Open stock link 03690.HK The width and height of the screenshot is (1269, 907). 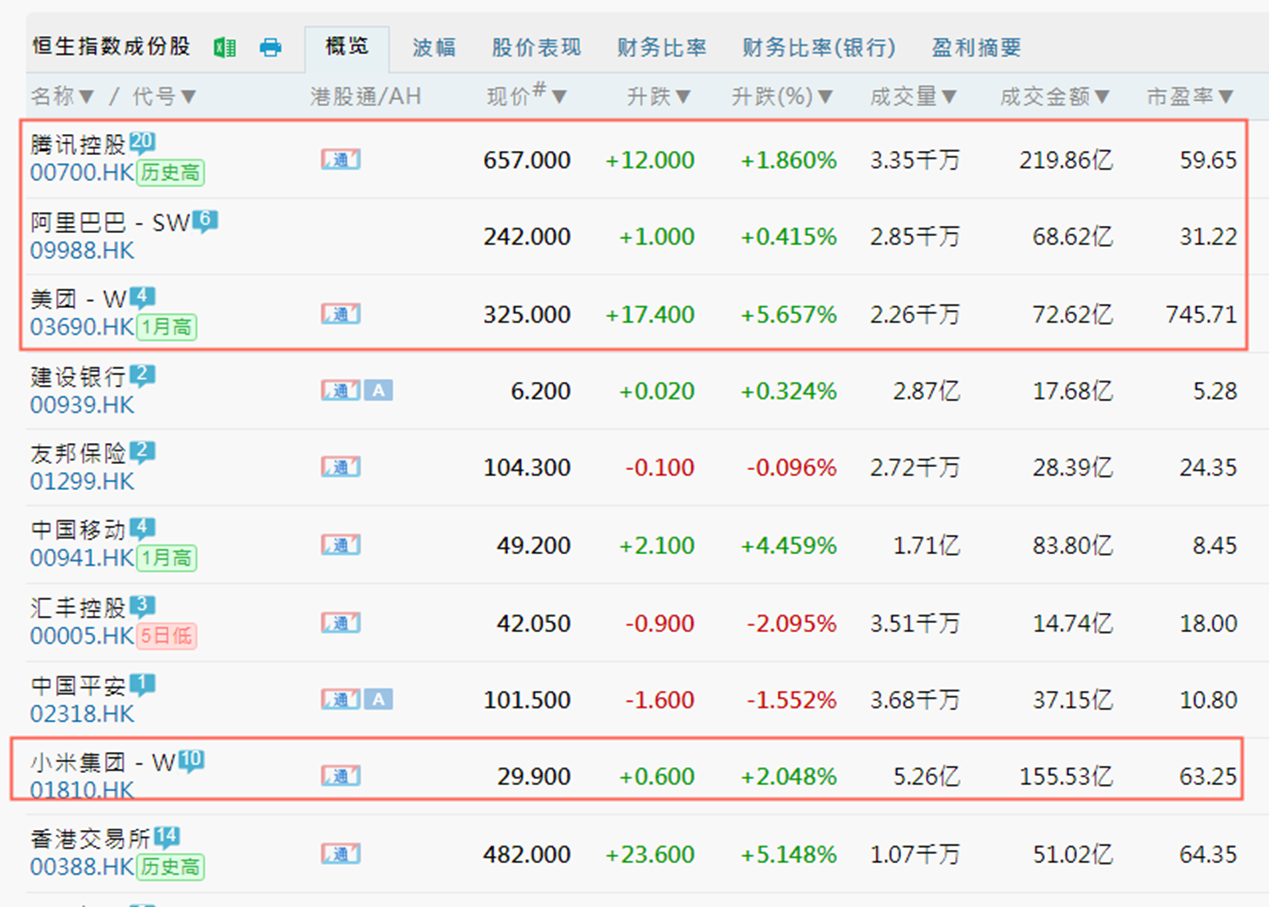(82, 327)
